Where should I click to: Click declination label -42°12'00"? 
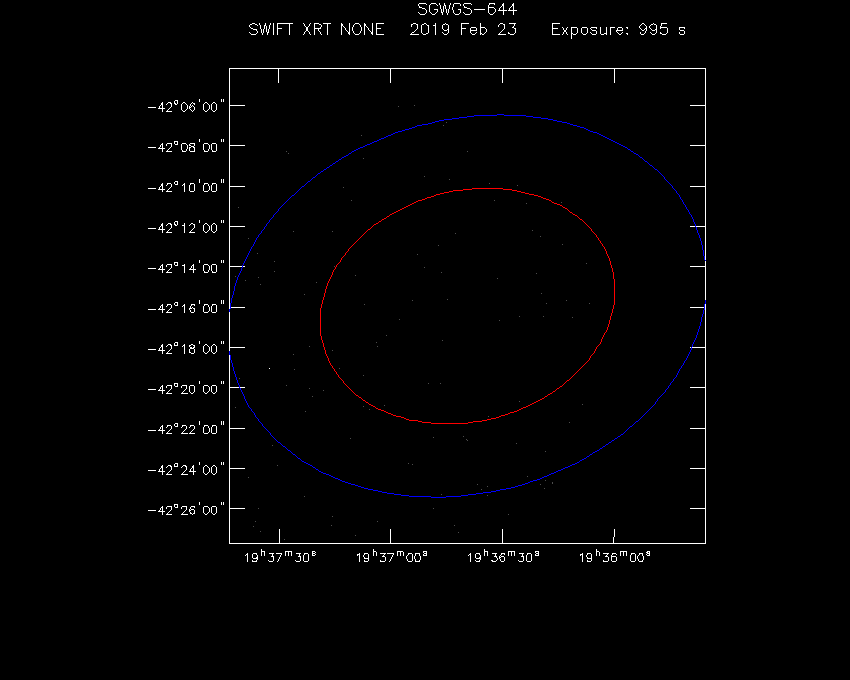pyautogui.click(x=186, y=227)
